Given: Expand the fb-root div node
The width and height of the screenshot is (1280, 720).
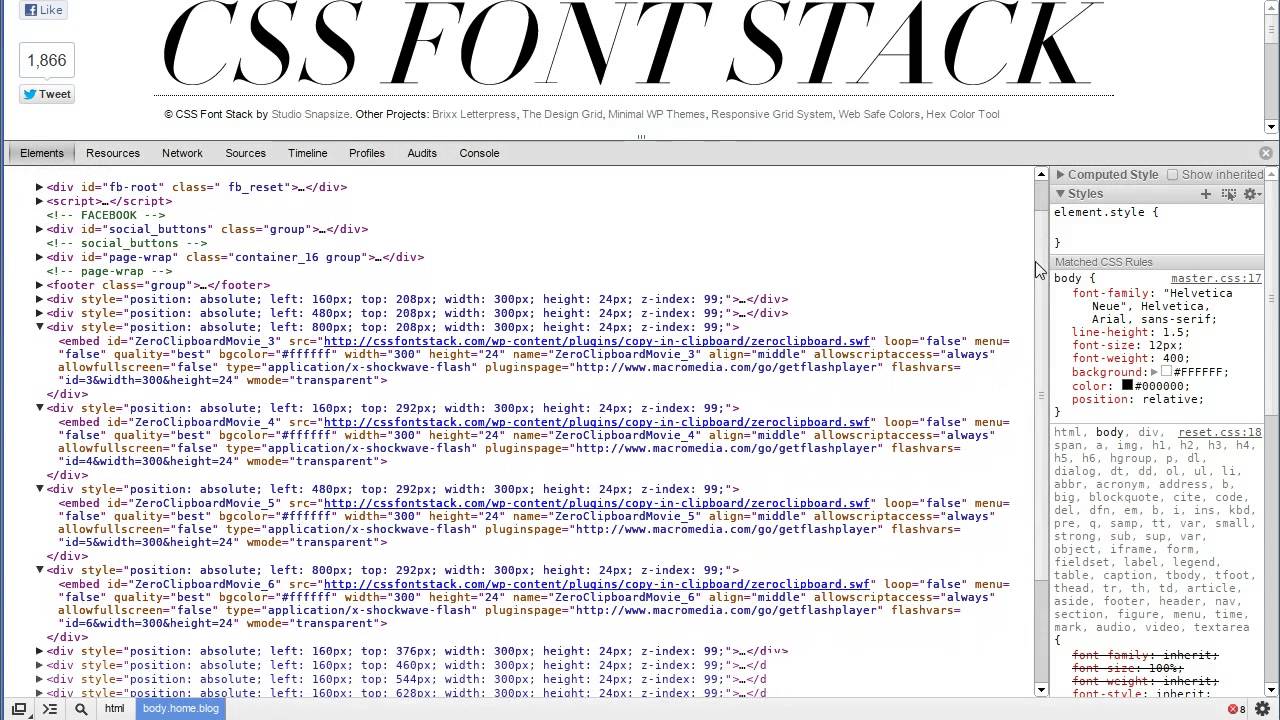Looking at the screenshot, I should tap(39, 187).
